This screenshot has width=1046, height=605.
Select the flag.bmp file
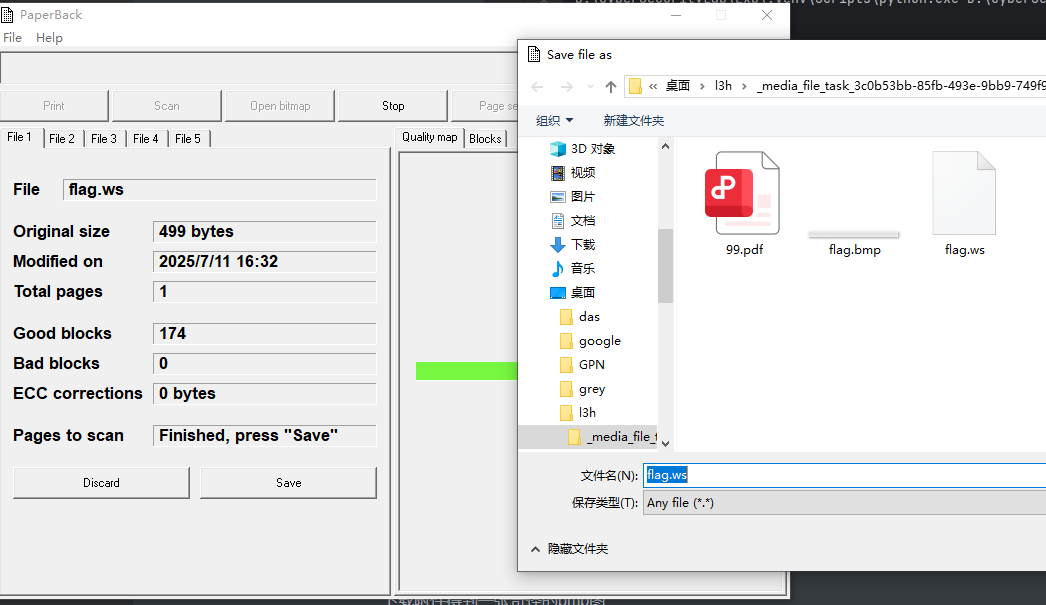[x=854, y=243]
